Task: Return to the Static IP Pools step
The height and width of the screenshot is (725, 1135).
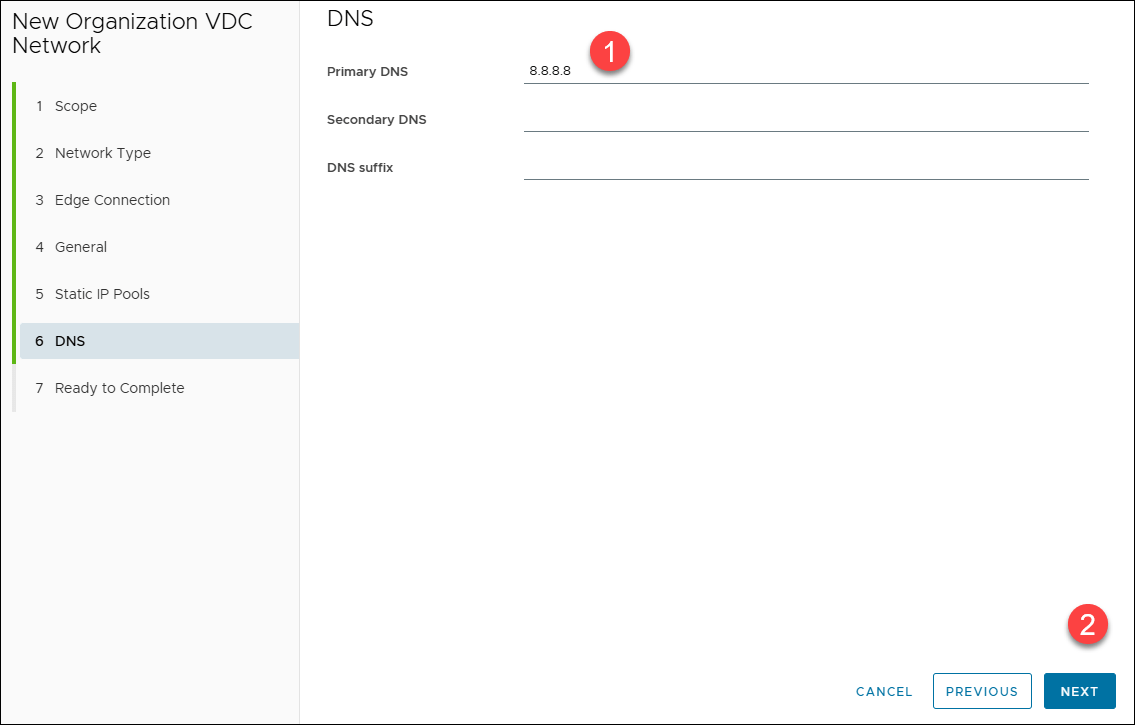Action: 102,294
